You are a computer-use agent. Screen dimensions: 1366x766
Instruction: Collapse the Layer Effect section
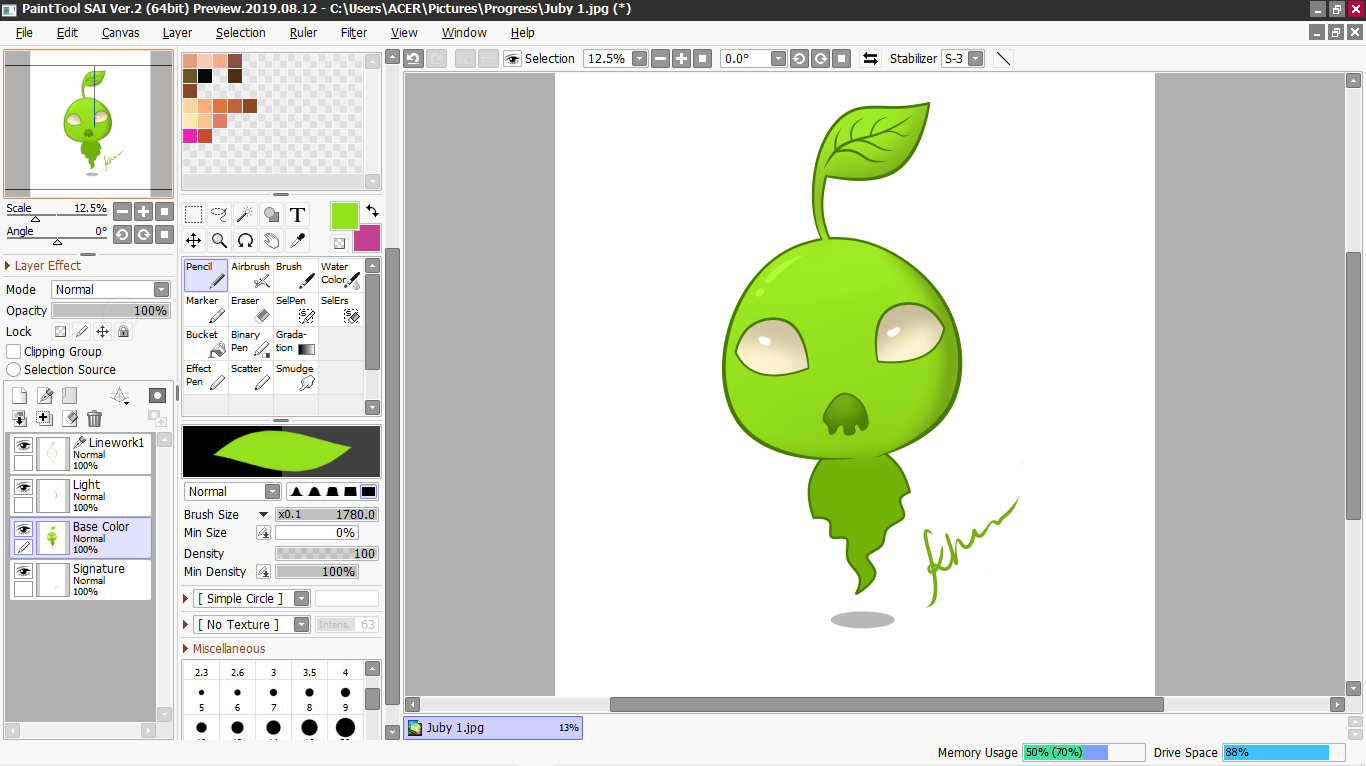point(9,265)
